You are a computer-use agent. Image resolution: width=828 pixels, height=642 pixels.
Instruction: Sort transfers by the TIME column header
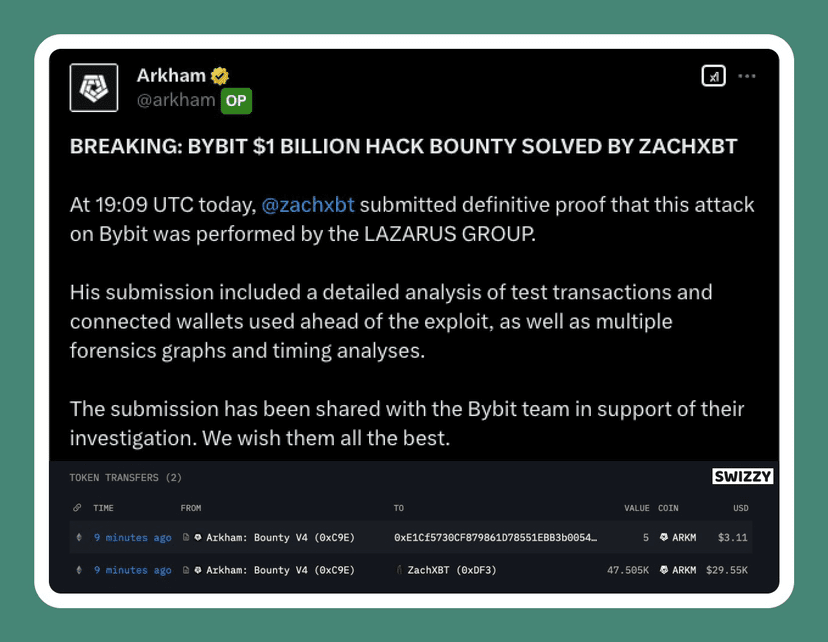[103, 508]
